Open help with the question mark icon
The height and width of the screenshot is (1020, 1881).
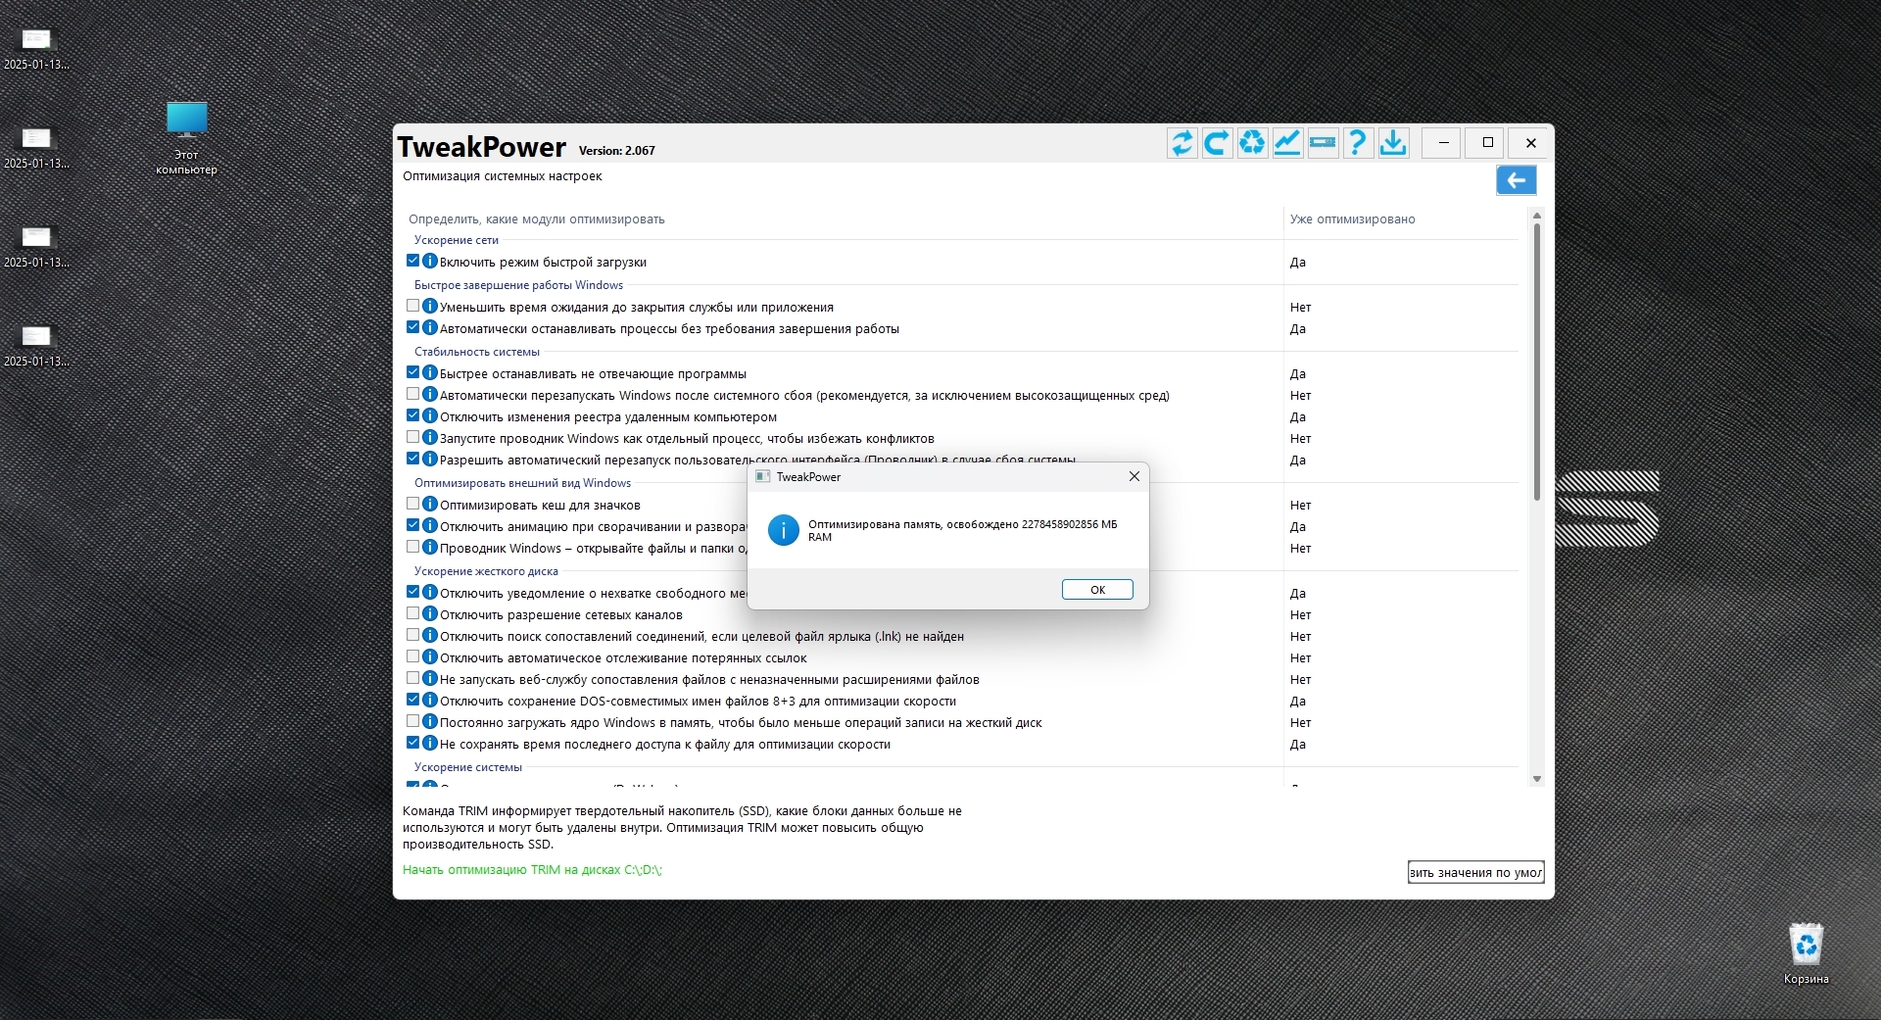click(x=1357, y=143)
